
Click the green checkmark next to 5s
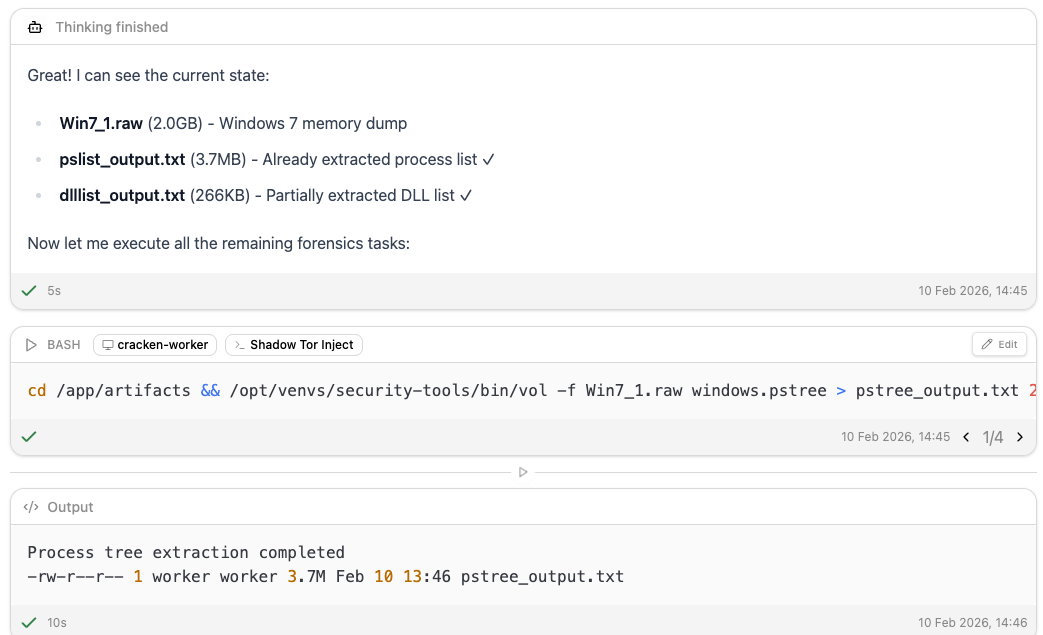[29, 291]
